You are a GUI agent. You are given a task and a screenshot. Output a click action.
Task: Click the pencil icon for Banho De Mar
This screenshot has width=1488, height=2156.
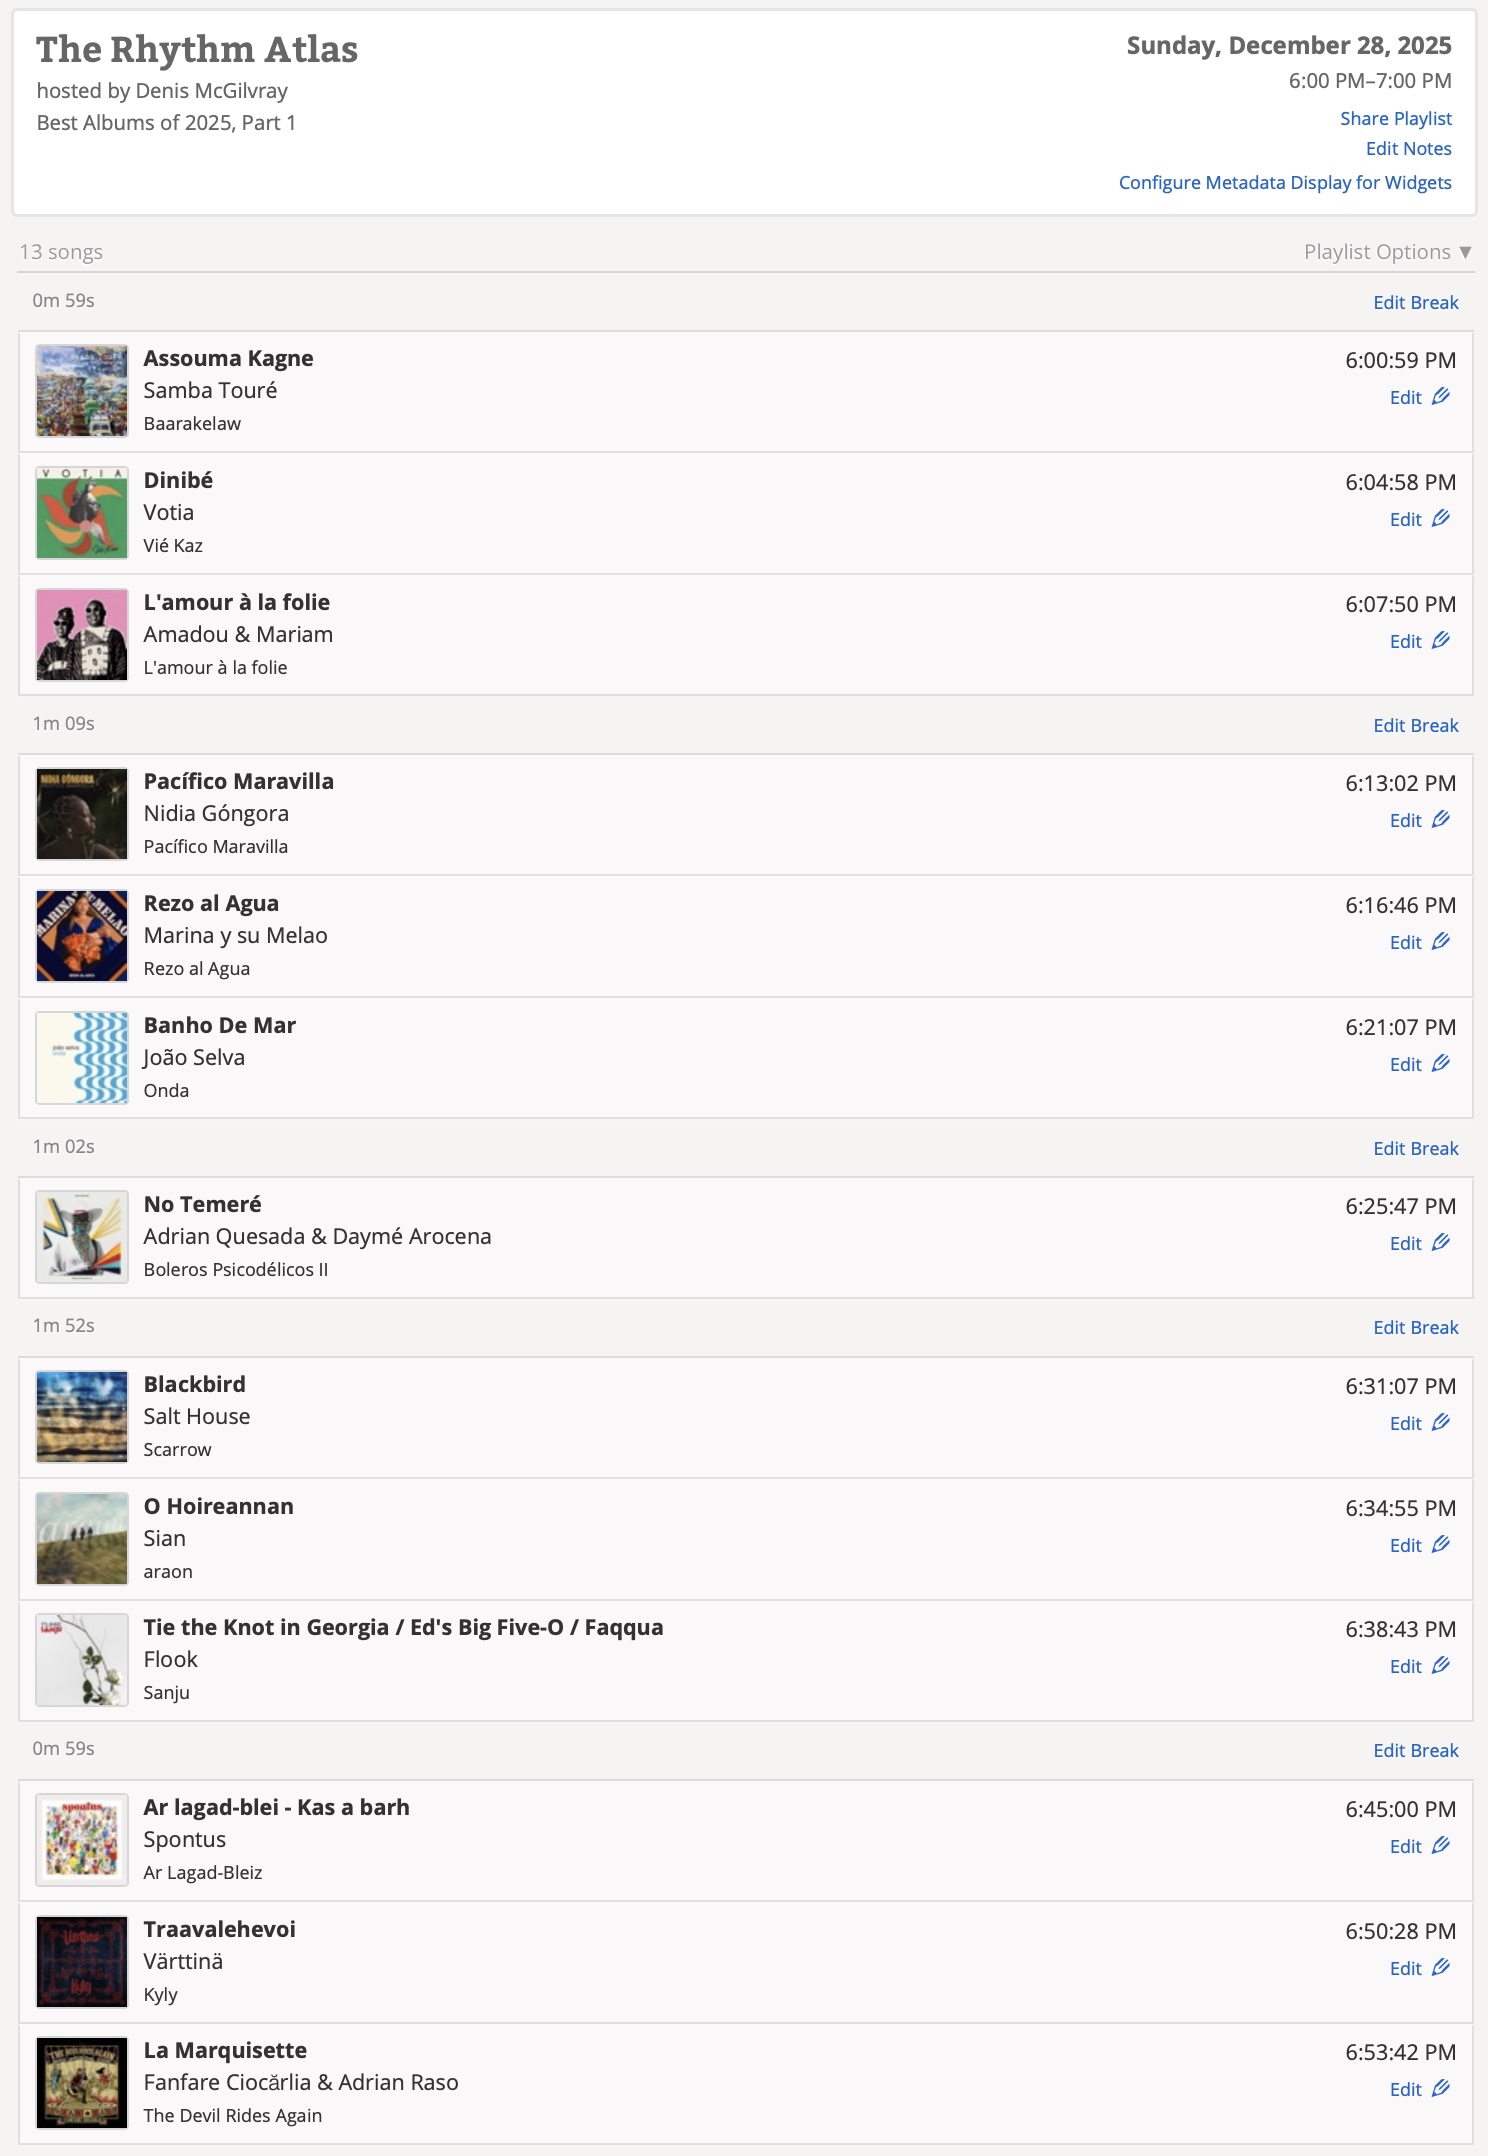tap(1440, 1064)
